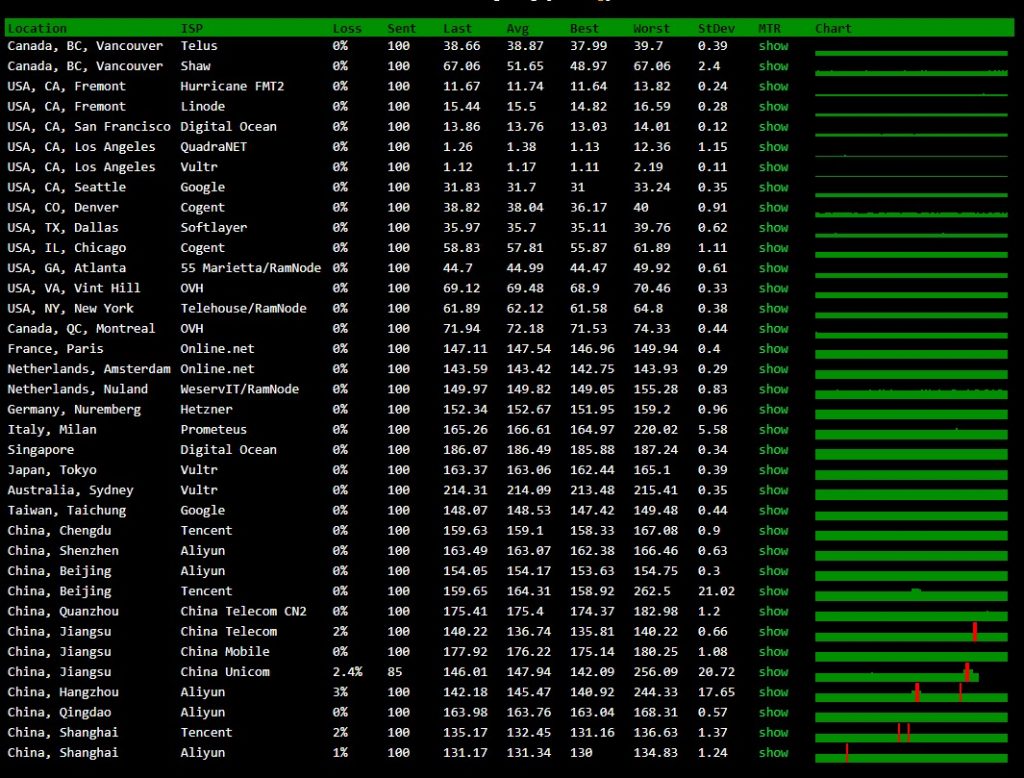Click the Sent column header

(401, 28)
